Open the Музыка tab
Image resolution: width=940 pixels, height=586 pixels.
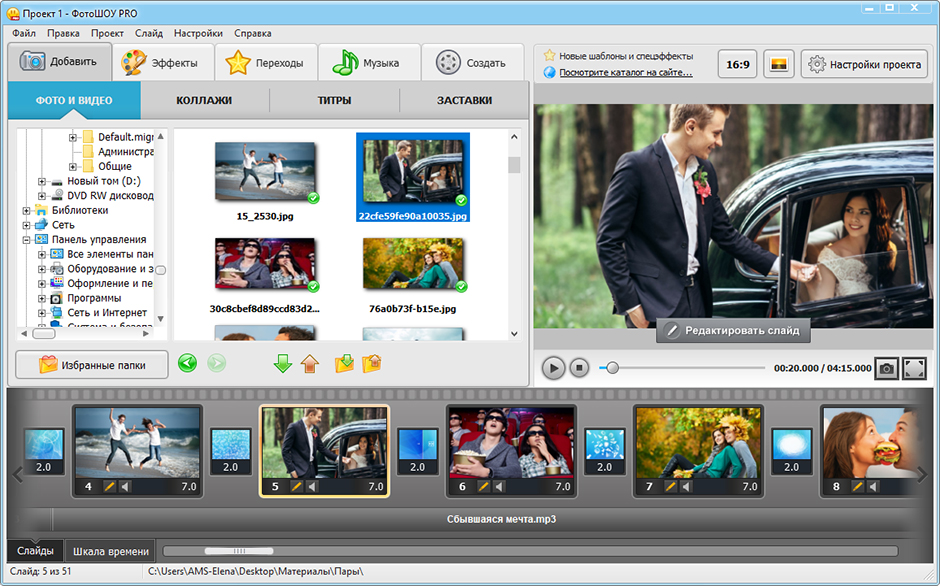point(369,63)
